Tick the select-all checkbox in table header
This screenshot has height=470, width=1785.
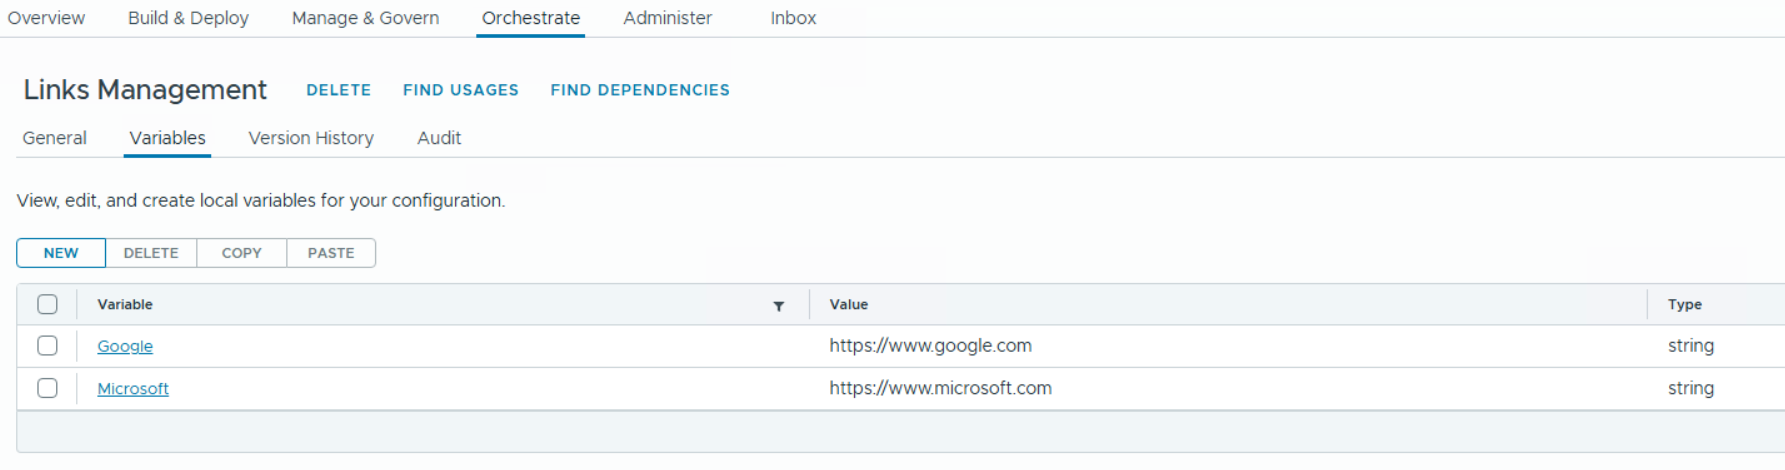click(47, 304)
